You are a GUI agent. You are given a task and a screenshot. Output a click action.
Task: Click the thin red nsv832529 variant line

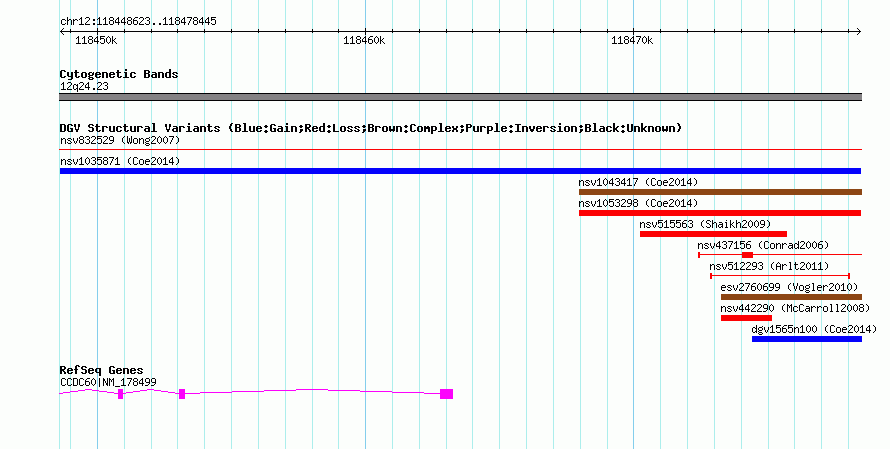tap(460, 150)
